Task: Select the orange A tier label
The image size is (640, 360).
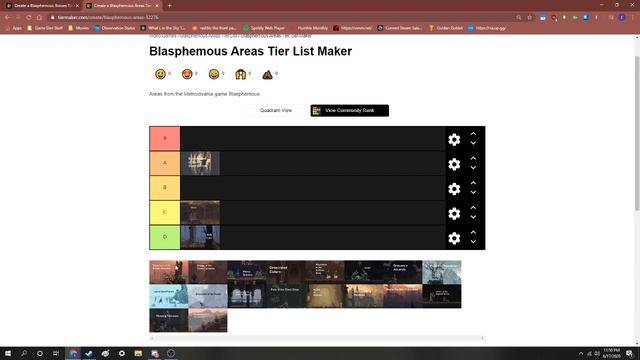Action: tap(165, 163)
